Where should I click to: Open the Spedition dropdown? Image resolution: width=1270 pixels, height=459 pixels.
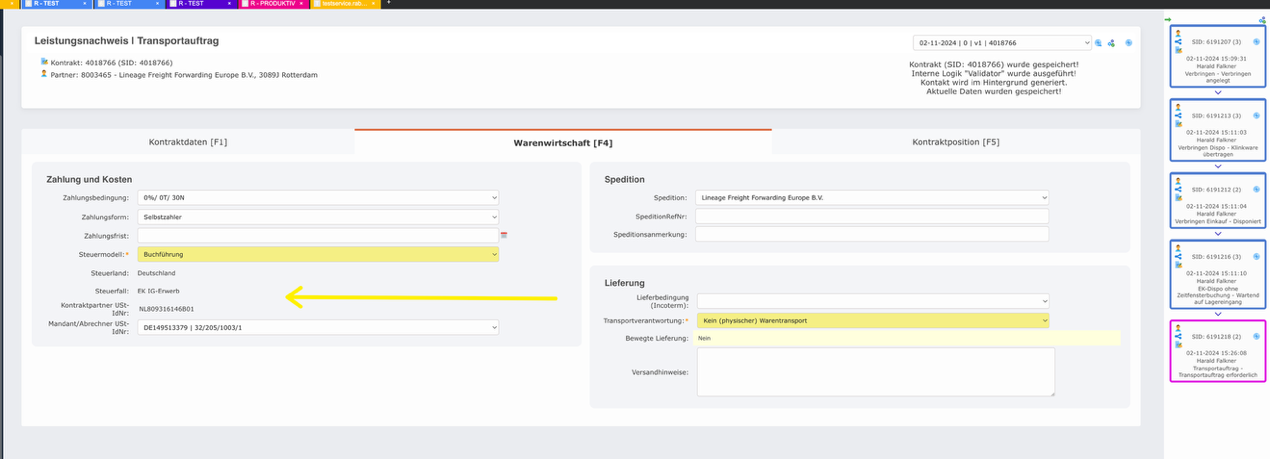pyautogui.click(x=872, y=198)
